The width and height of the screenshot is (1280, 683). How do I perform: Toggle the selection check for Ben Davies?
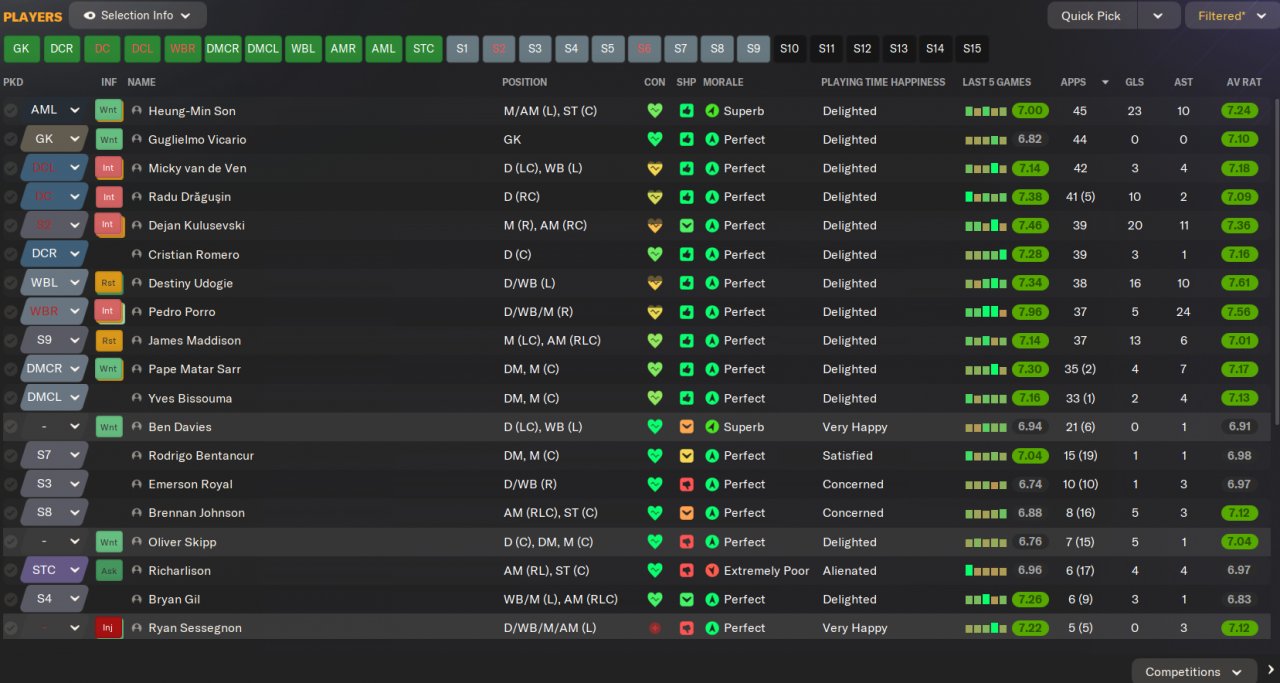[x=10, y=427]
